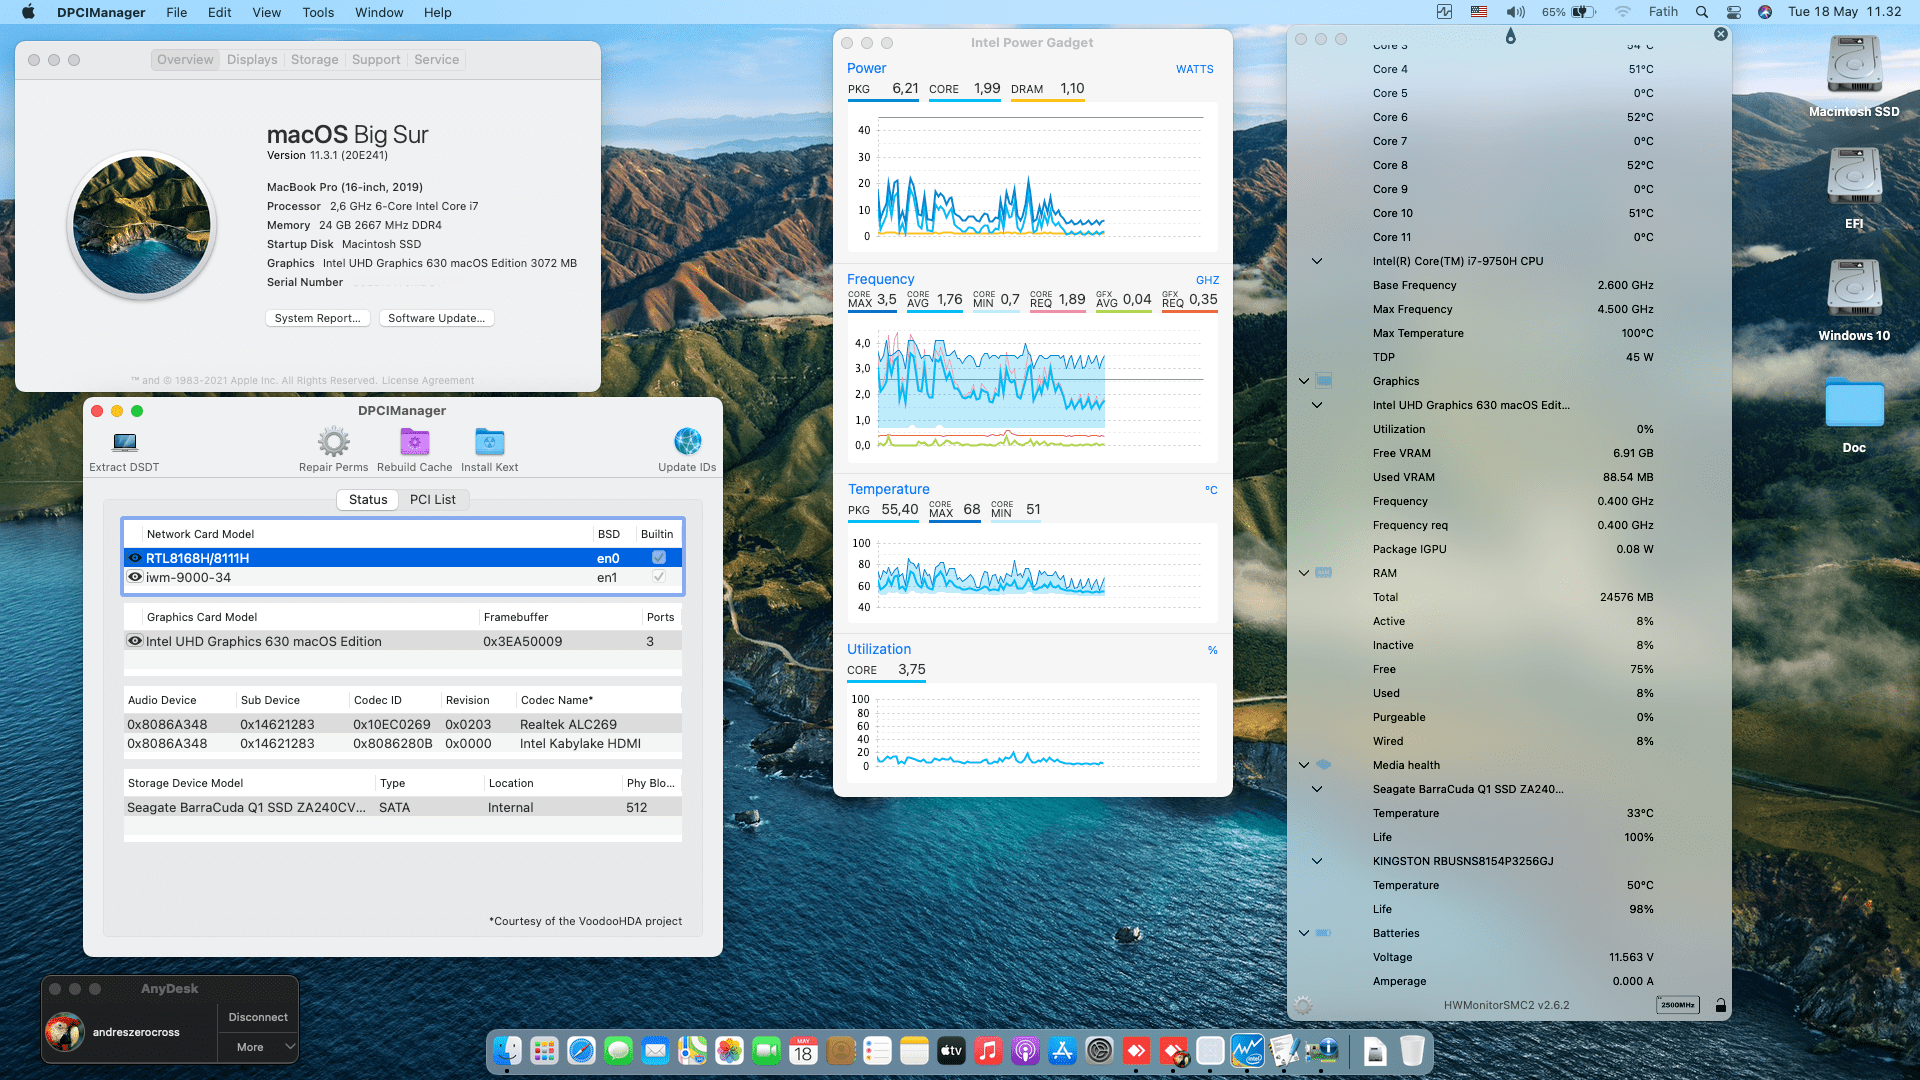Collapse the RAM group

[1304, 573]
